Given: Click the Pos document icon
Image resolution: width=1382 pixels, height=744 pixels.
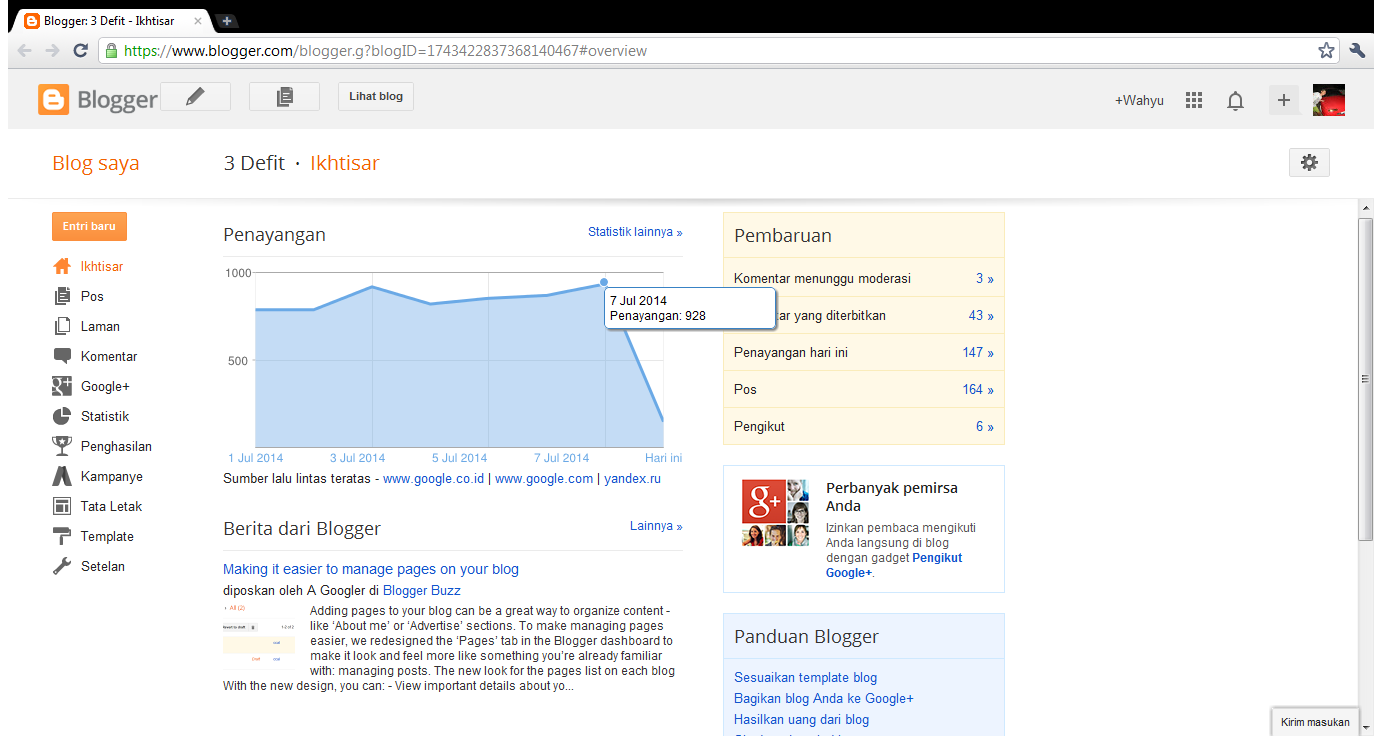Looking at the screenshot, I should [62, 296].
